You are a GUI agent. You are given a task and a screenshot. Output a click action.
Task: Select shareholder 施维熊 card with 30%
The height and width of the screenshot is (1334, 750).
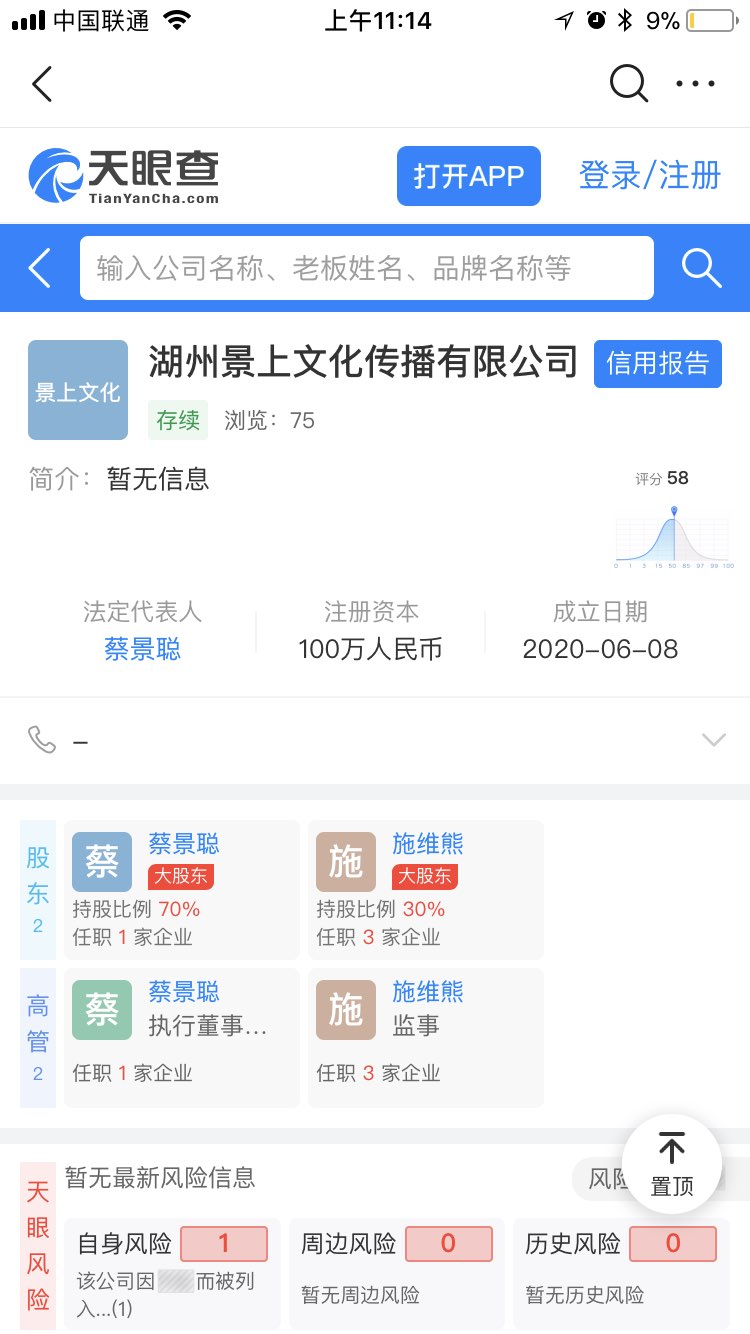pyautogui.click(x=425, y=890)
